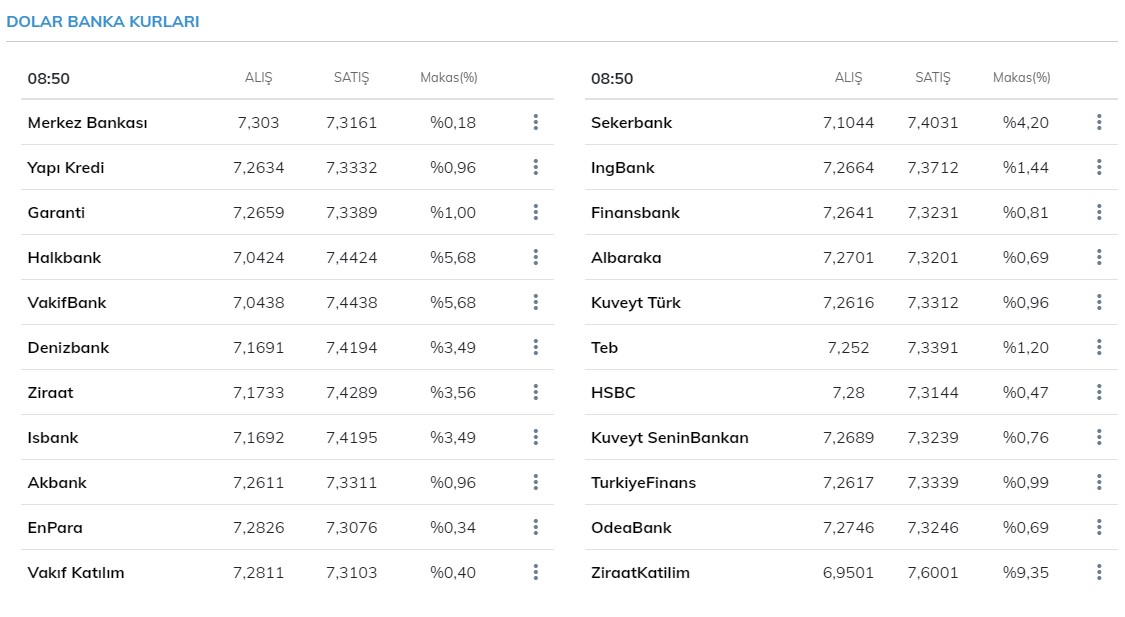This screenshot has height=617, width=1125.
Task: Click the ALIŞ column header in left table
Action: (x=258, y=78)
